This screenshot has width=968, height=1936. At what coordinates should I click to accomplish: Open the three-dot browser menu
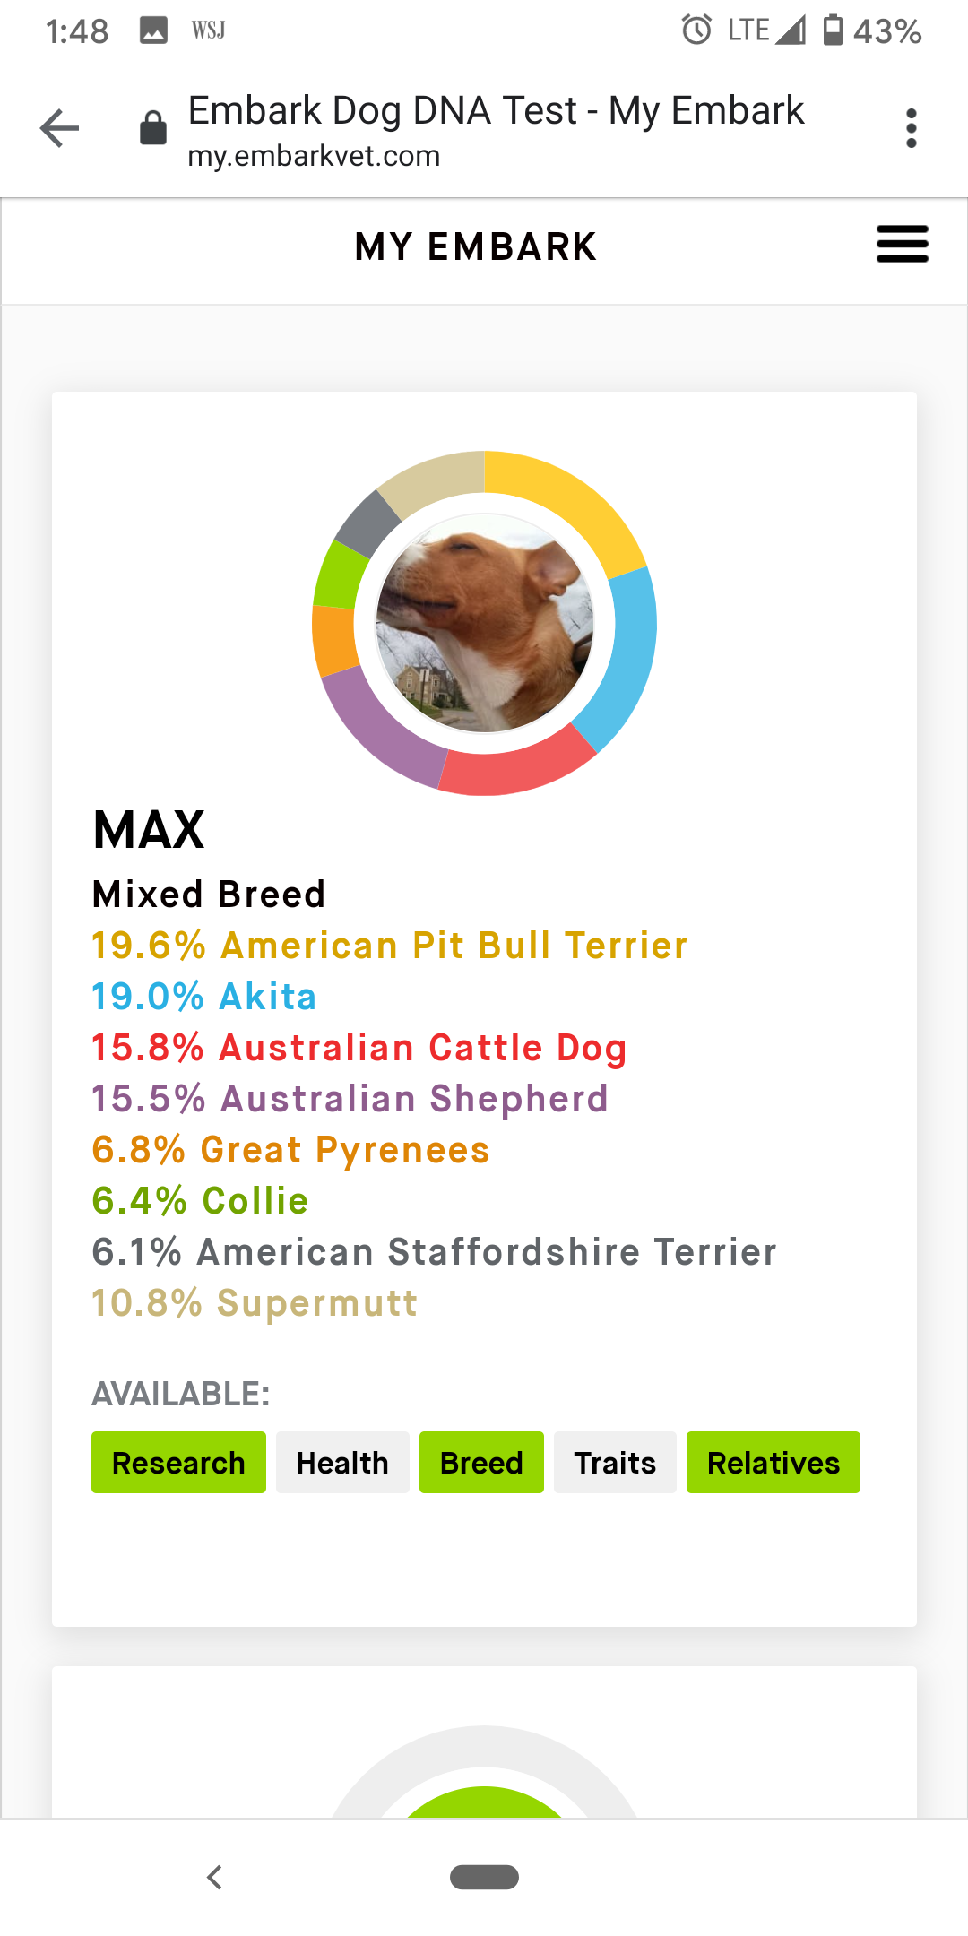pos(910,128)
